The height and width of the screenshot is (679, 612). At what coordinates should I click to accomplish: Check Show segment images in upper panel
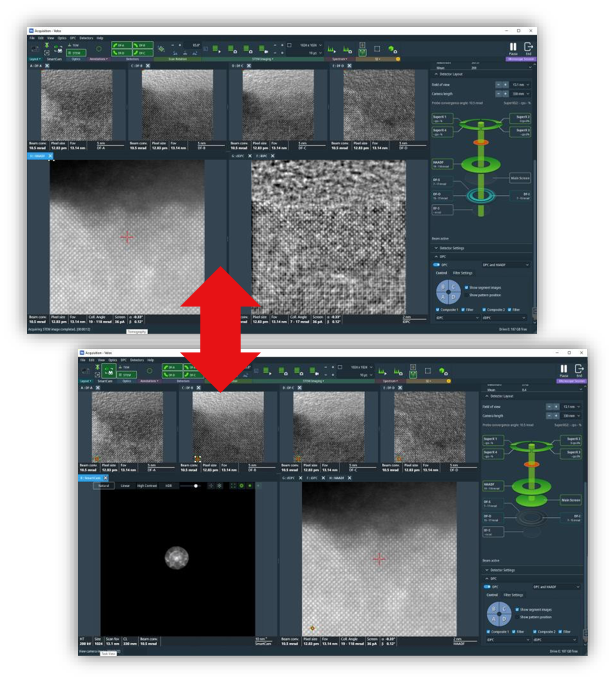[x=467, y=288]
